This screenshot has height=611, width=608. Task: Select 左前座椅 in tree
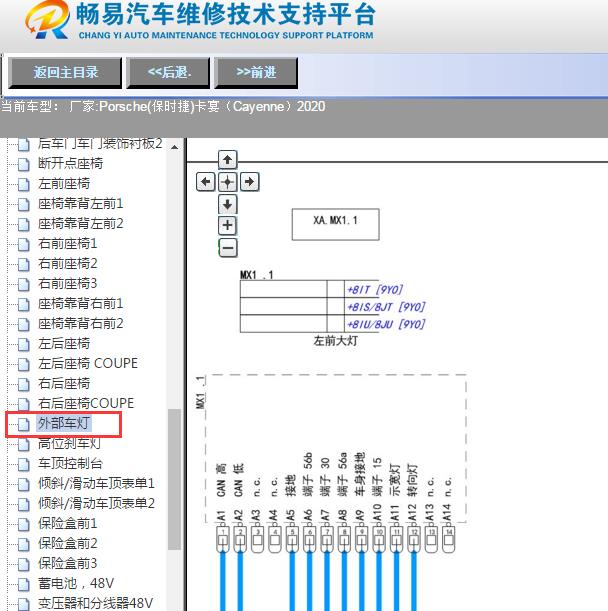[64, 184]
